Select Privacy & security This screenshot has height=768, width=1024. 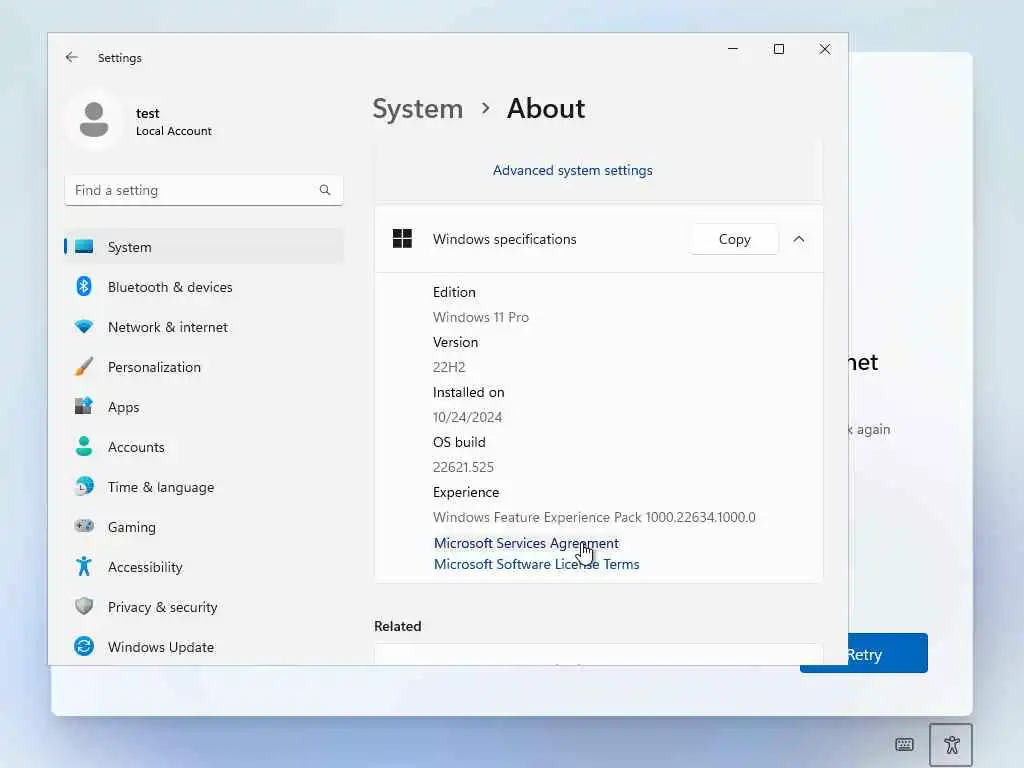(x=204, y=607)
